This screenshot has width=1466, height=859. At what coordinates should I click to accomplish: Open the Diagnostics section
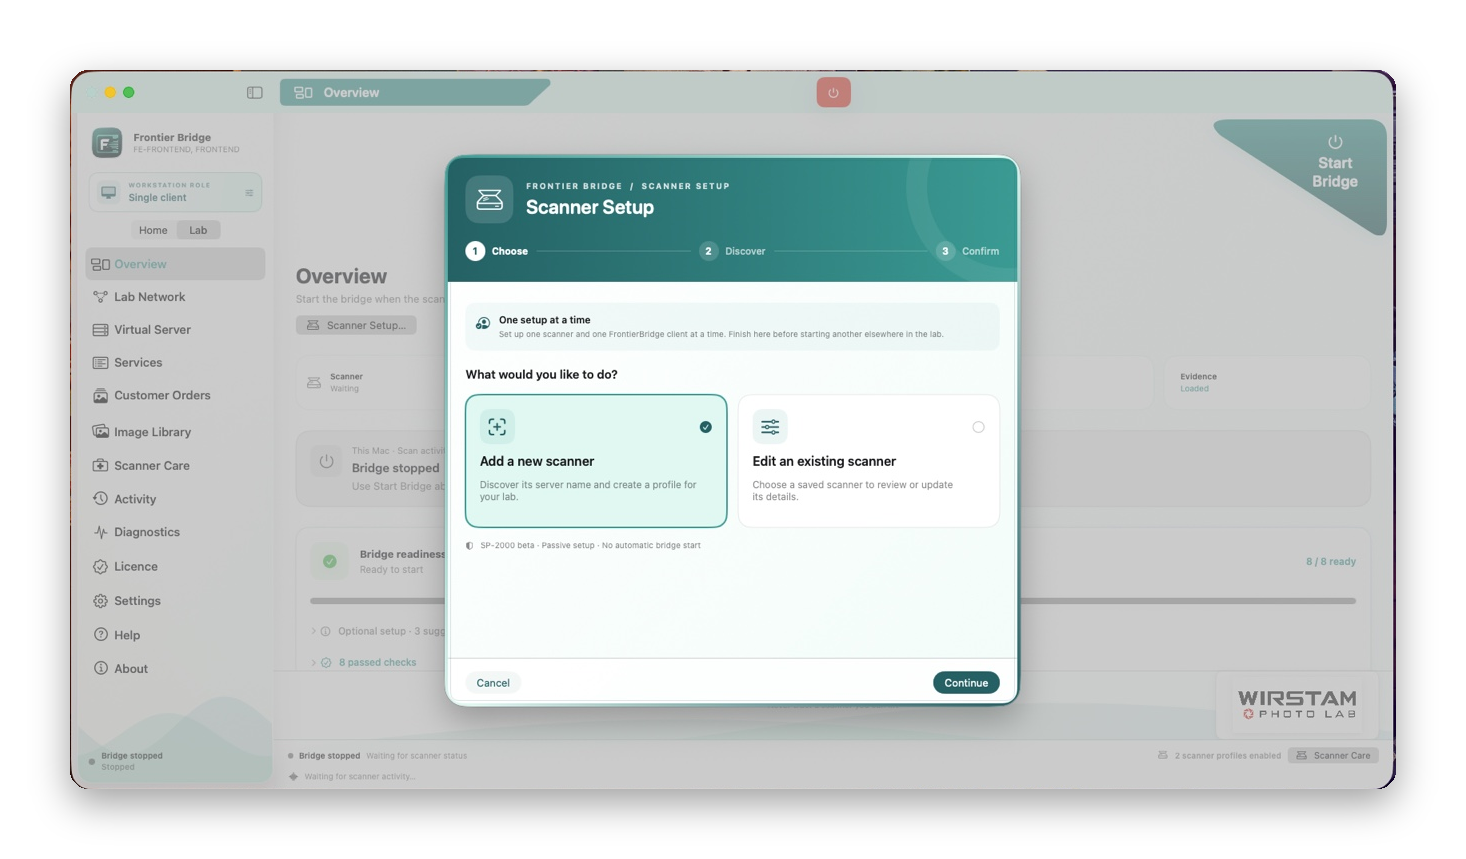pyautogui.click(x=175, y=532)
